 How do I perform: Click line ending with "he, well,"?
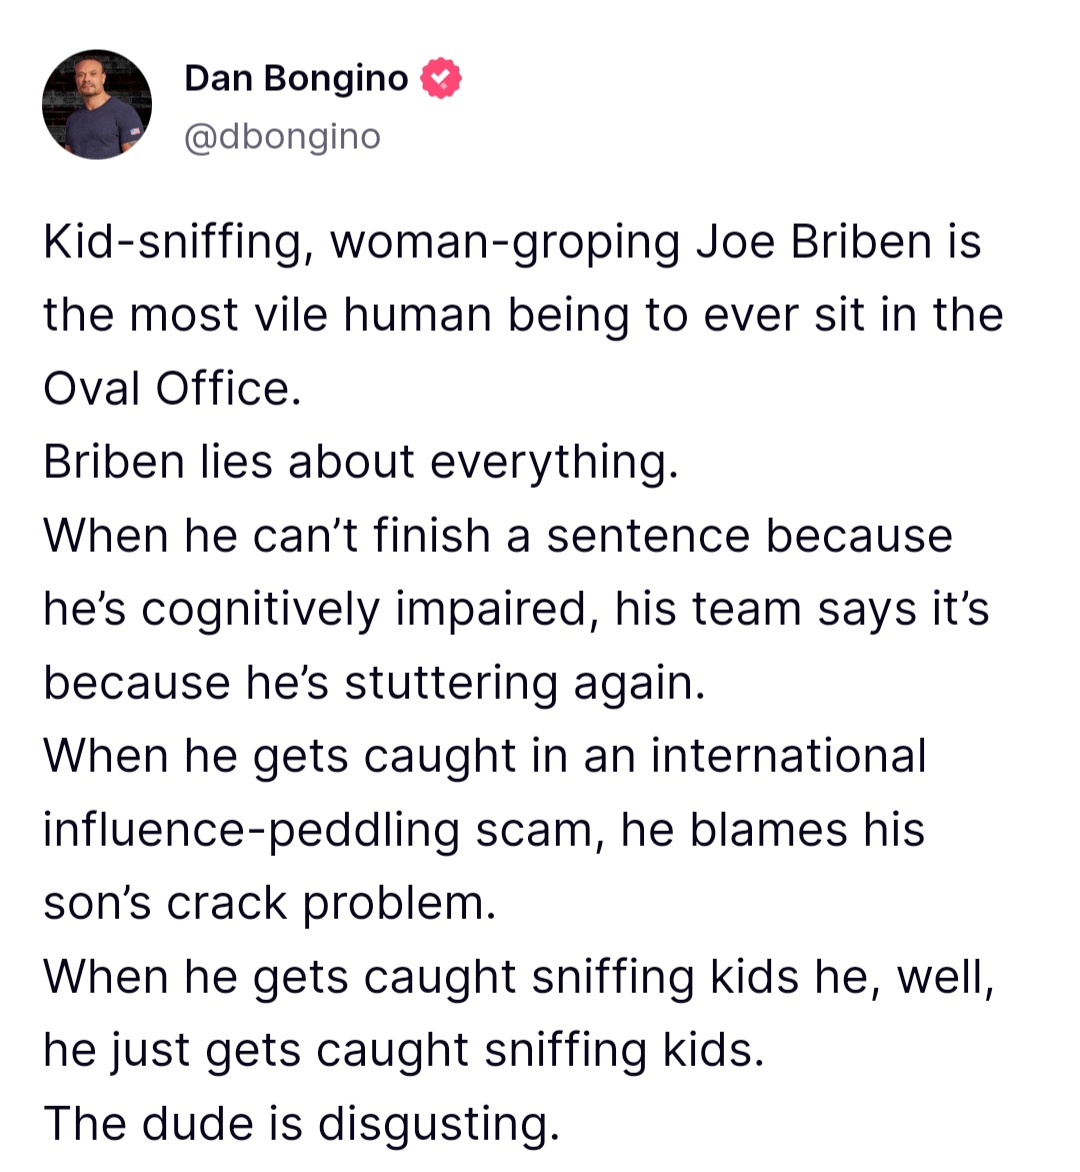click(x=519, y=976)
